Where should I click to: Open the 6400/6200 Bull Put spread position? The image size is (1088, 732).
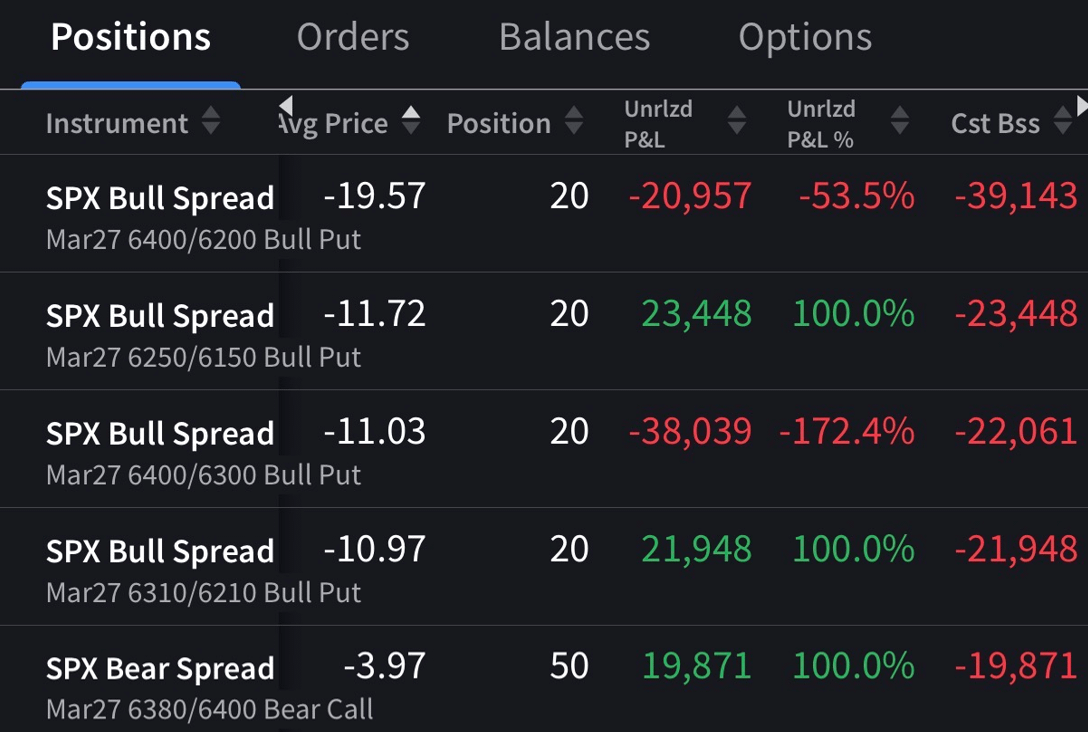click(x=160, y=214)
